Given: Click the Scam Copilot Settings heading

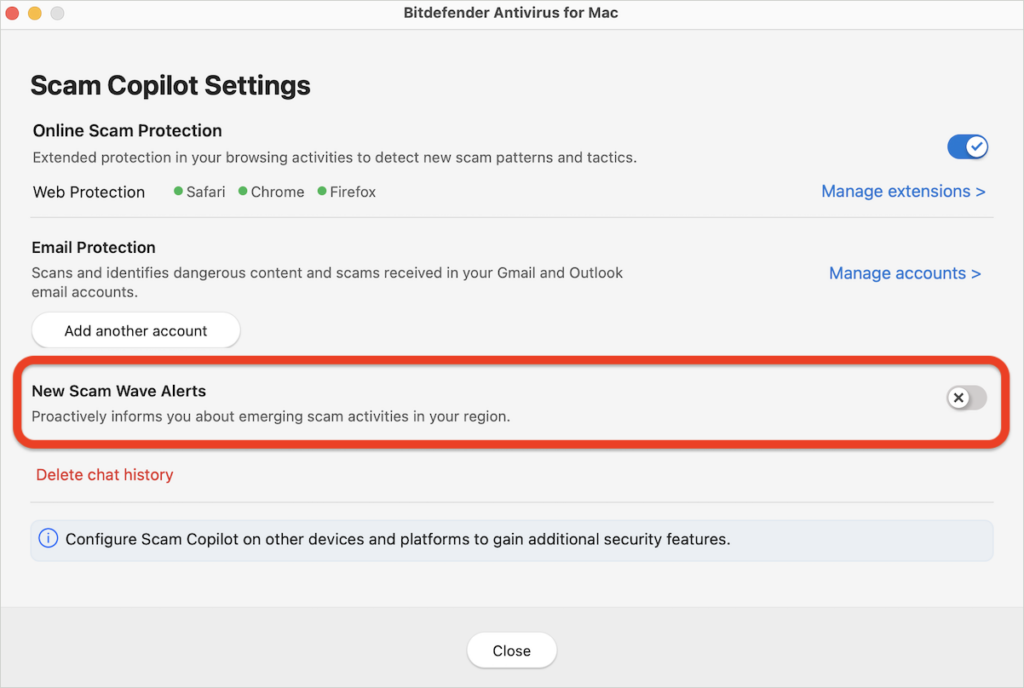Looking at the screenshot, I should point(170,85).
